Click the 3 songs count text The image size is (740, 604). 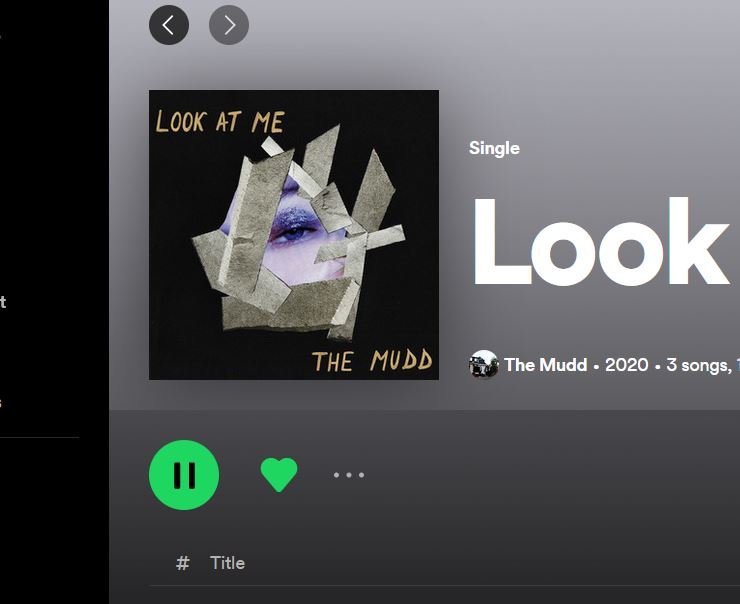(699, 365)
